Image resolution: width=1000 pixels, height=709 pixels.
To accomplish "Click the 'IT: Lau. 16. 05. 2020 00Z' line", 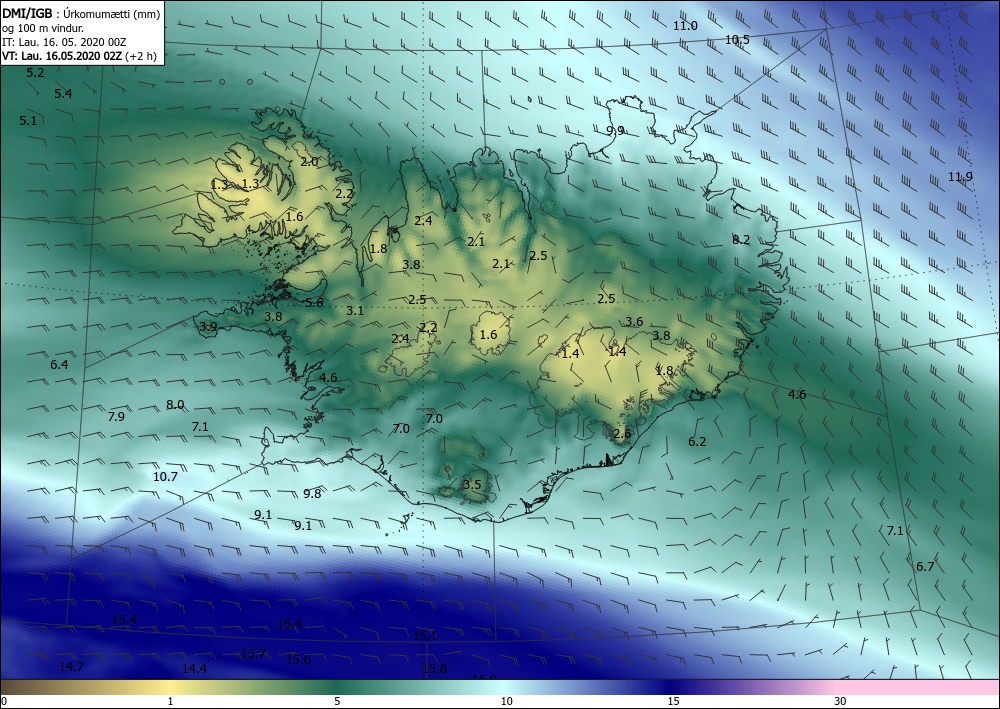I will (64, 42).
